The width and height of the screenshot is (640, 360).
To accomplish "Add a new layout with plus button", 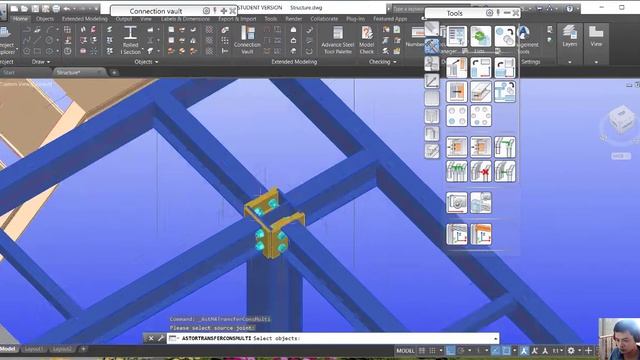I will [x=83, y=349].
